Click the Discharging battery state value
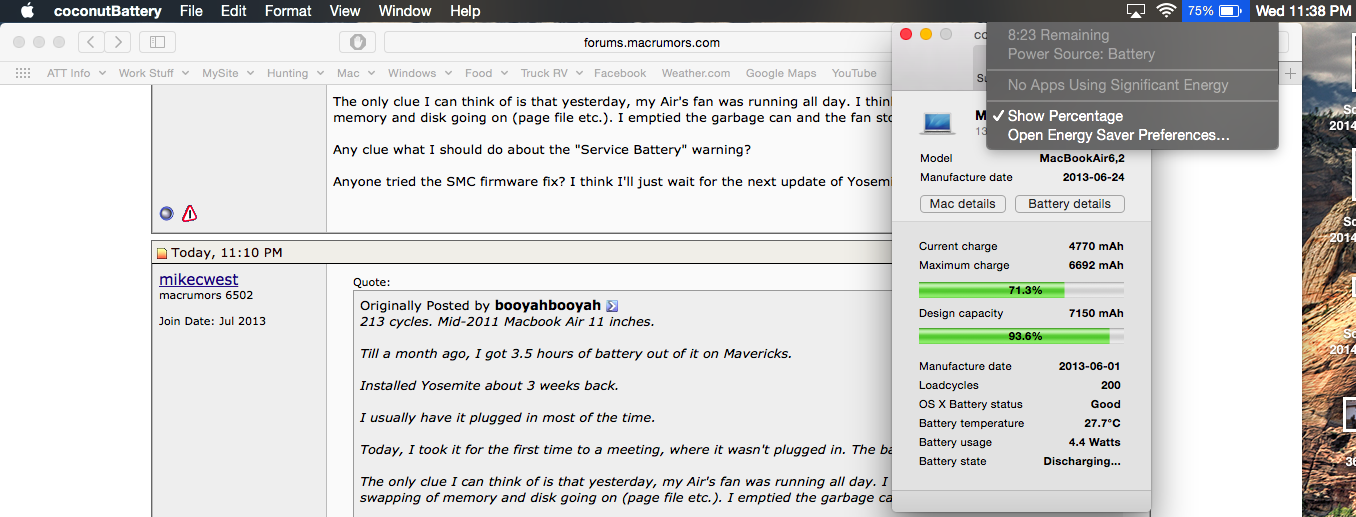1356x517 pixels. point(1082,461)
